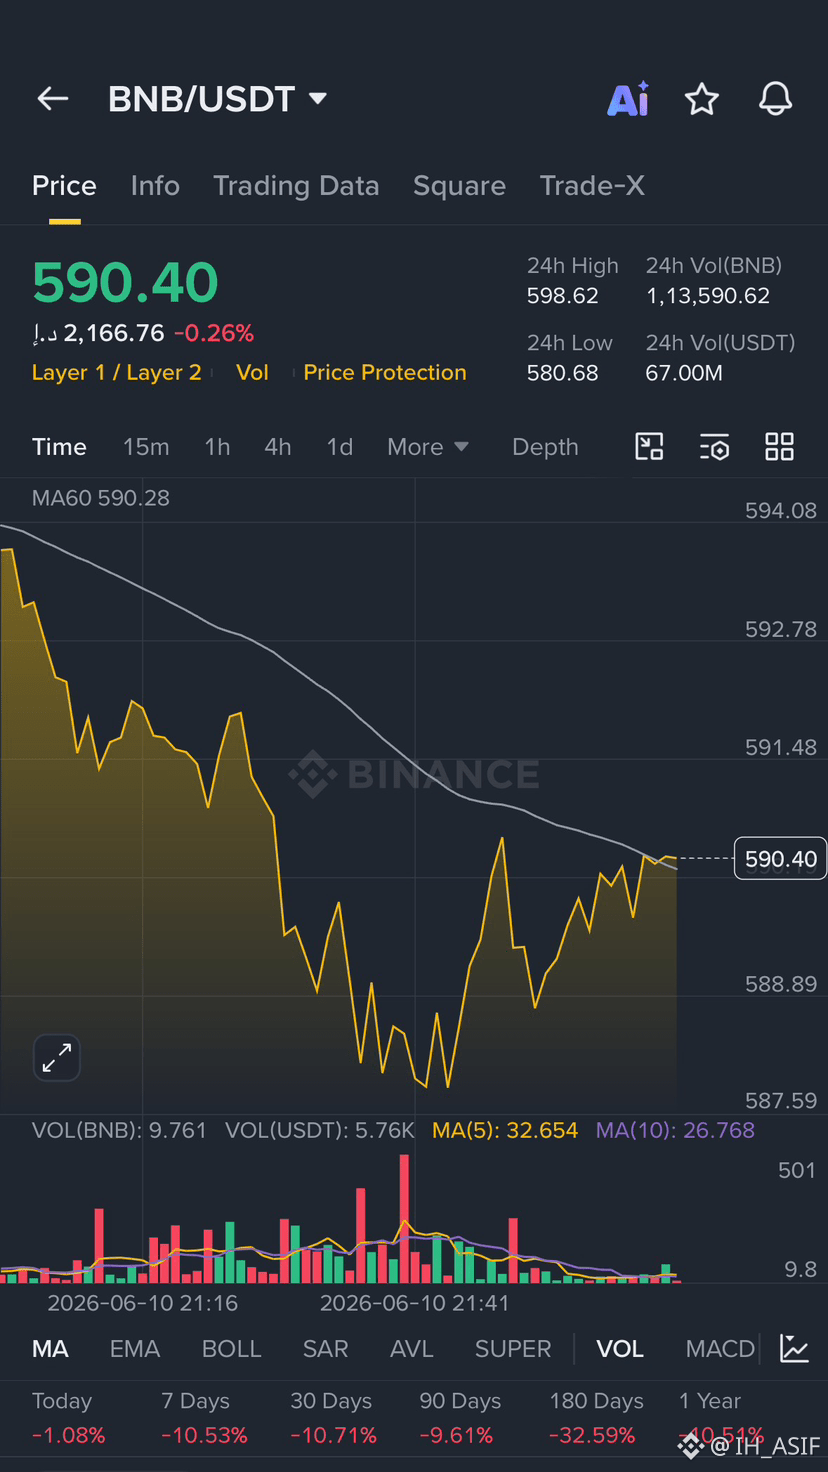The width and height of the screenshot is (828, 1472).
Task: Tap the -0.26% change value
Action: click(214, 333)
